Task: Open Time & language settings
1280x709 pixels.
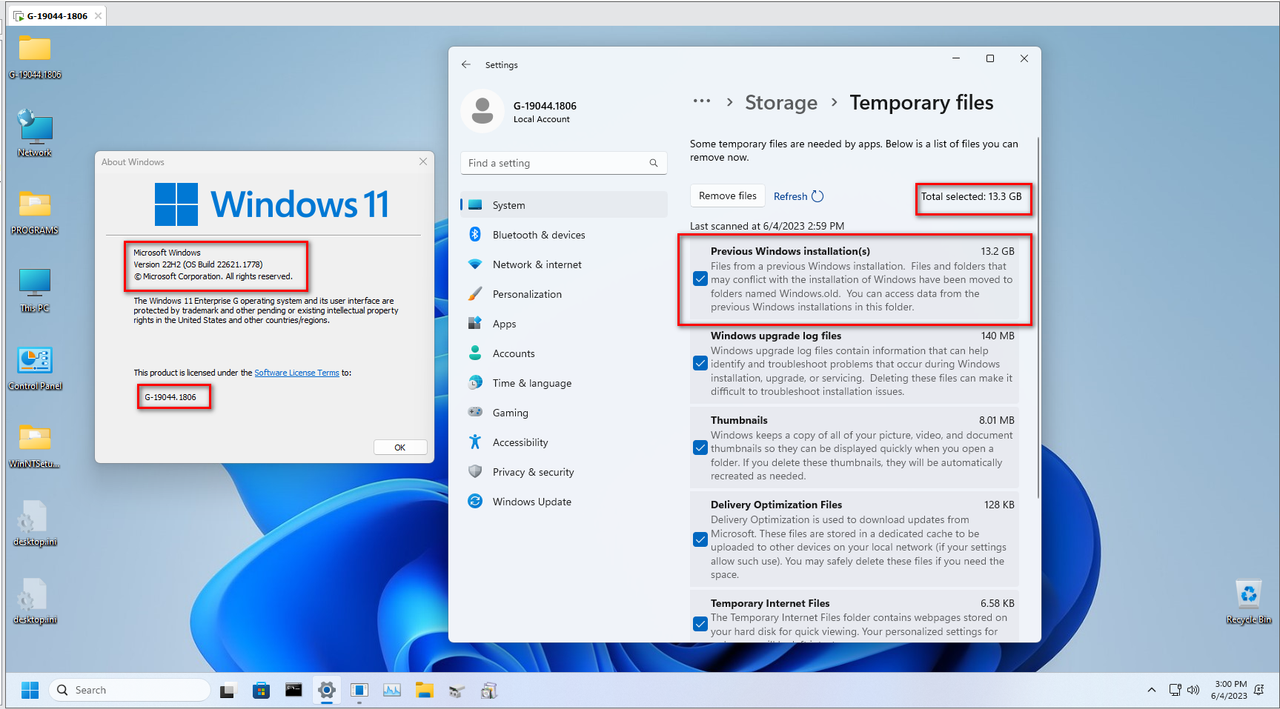Action: pyautogui.click(x=564, y=383)
